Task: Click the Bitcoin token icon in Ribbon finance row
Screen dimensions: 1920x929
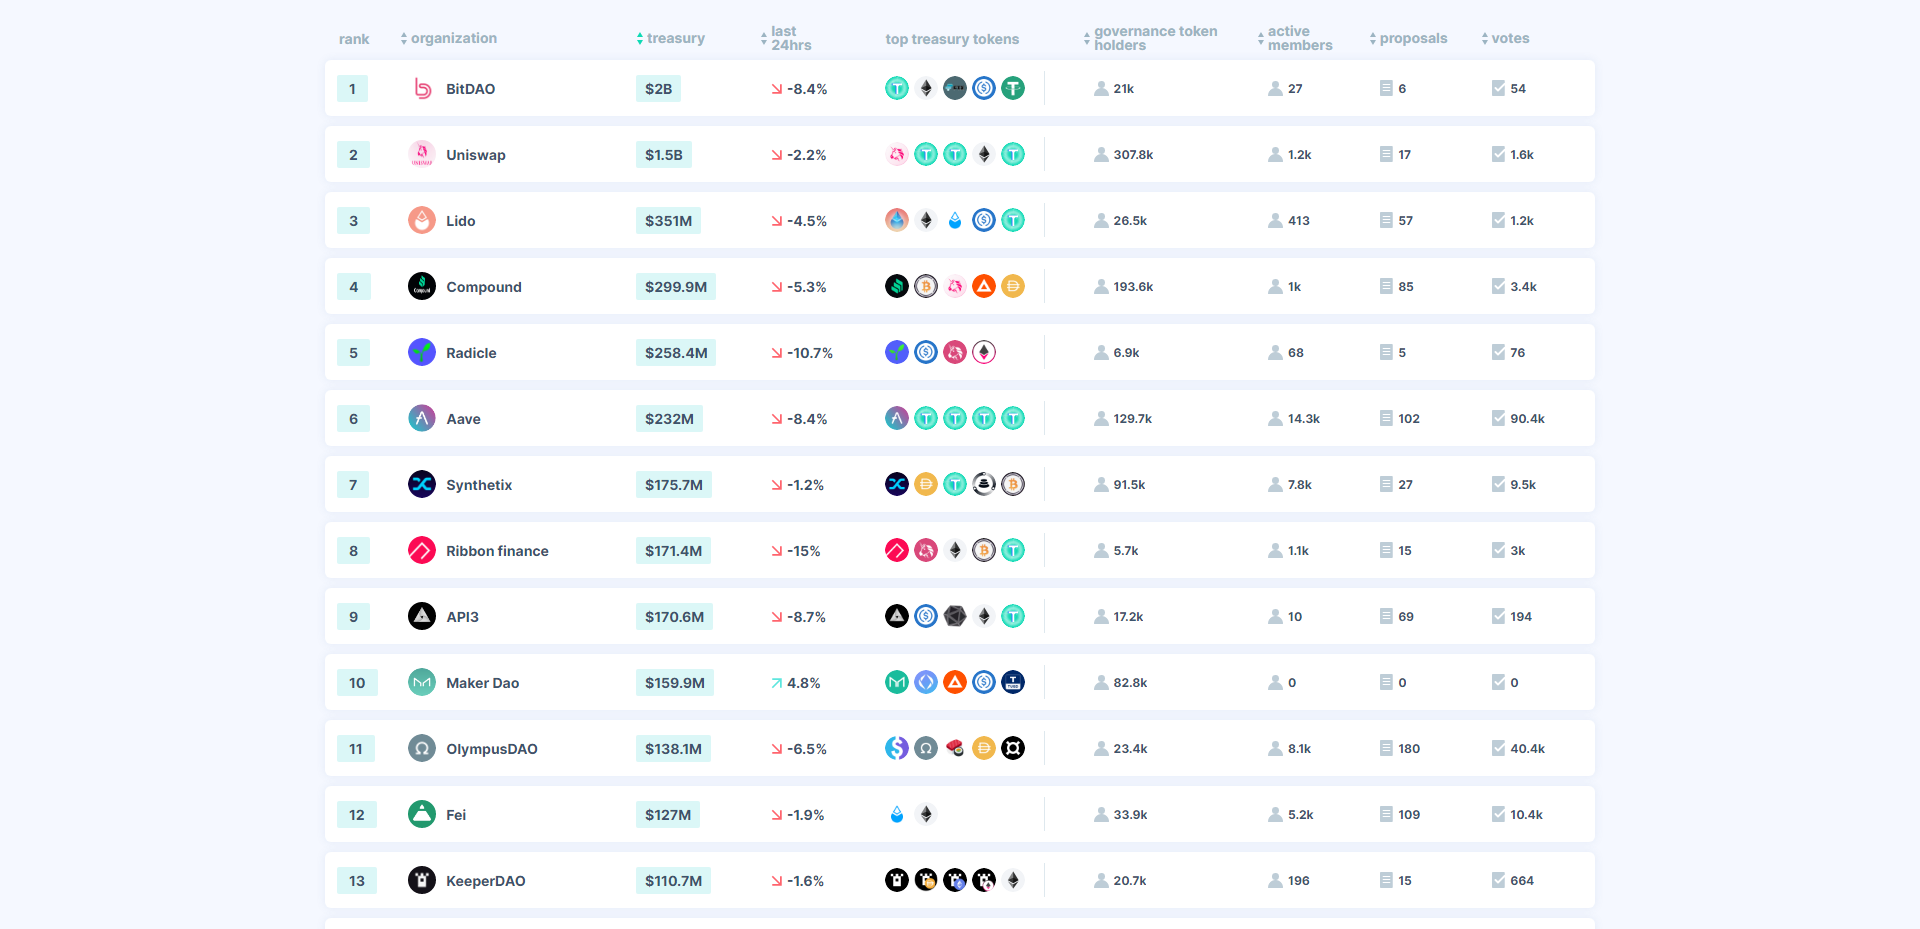Action: 984,550
